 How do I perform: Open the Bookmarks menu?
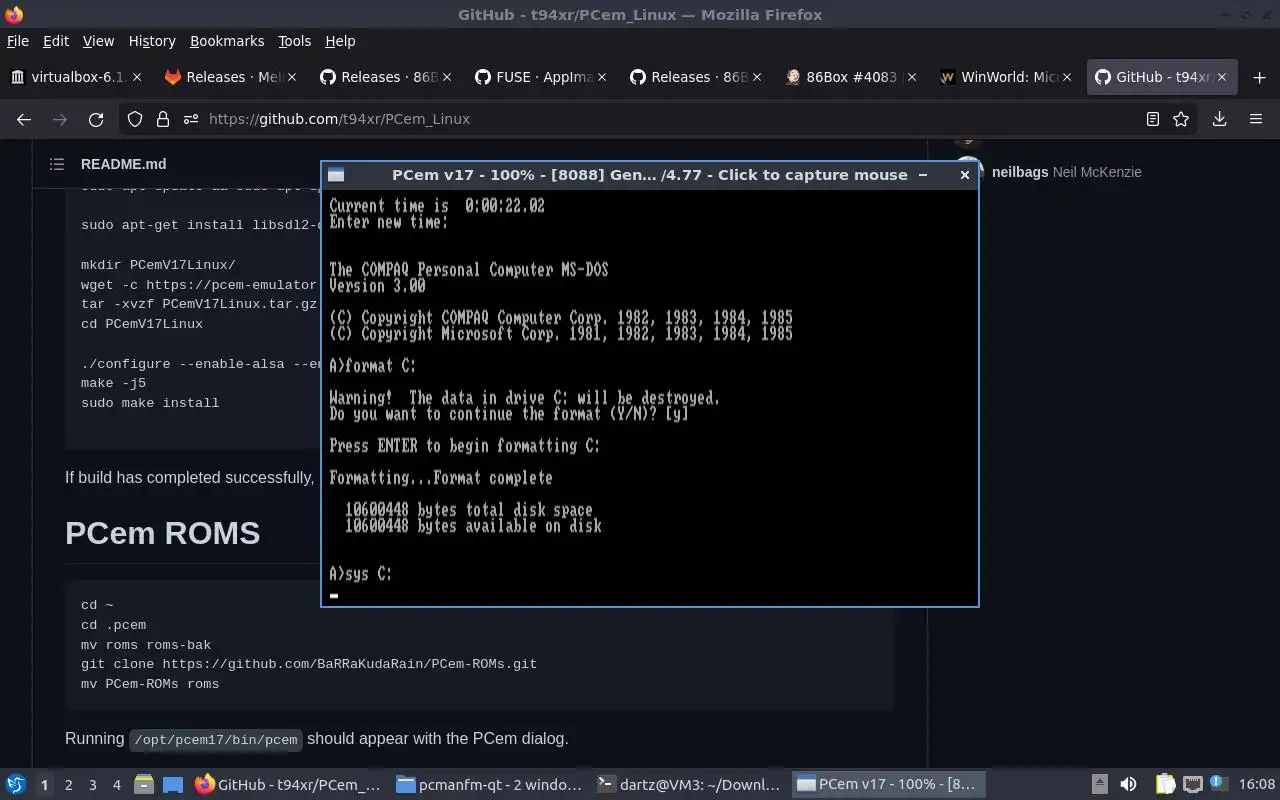pos(227,41)
